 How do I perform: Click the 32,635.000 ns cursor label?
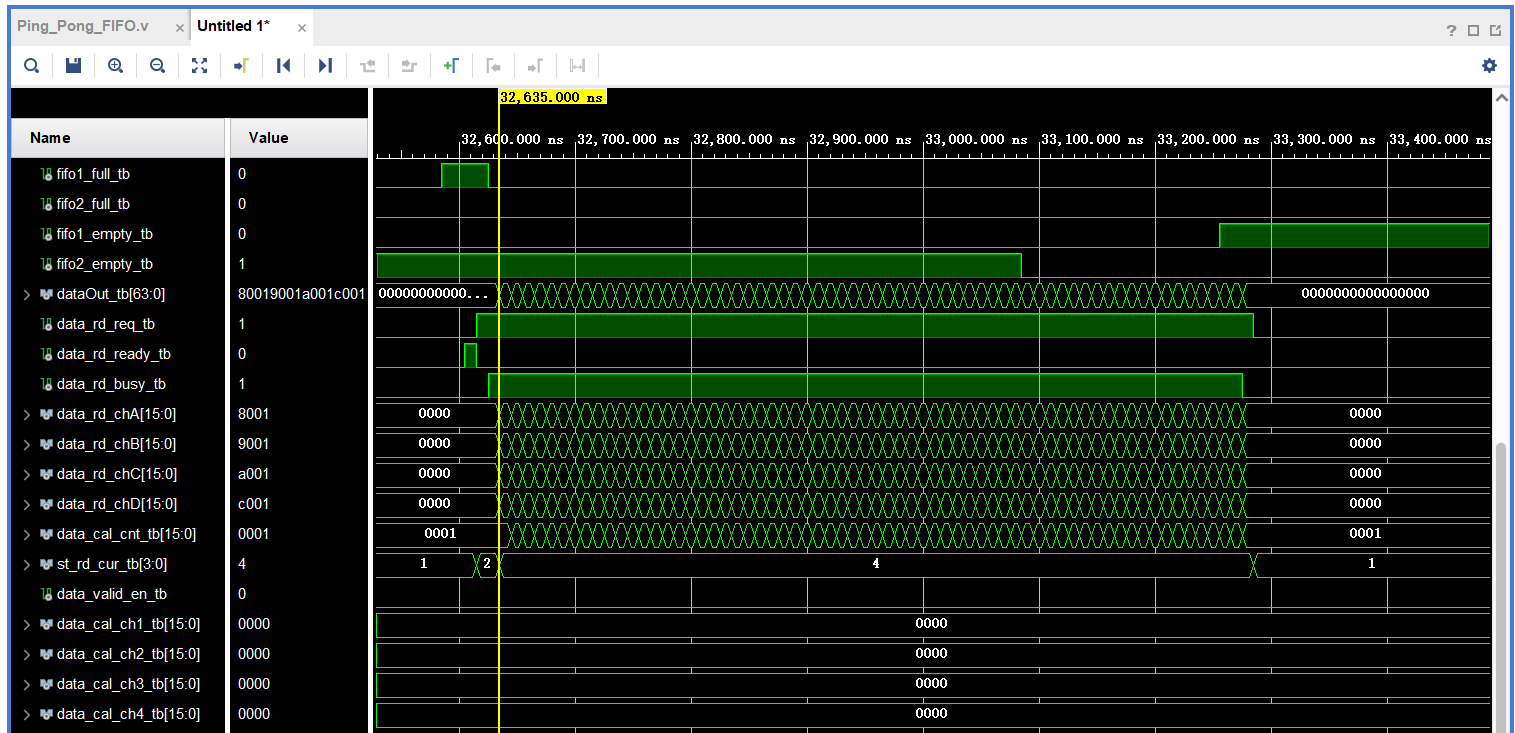coord(552,97)
